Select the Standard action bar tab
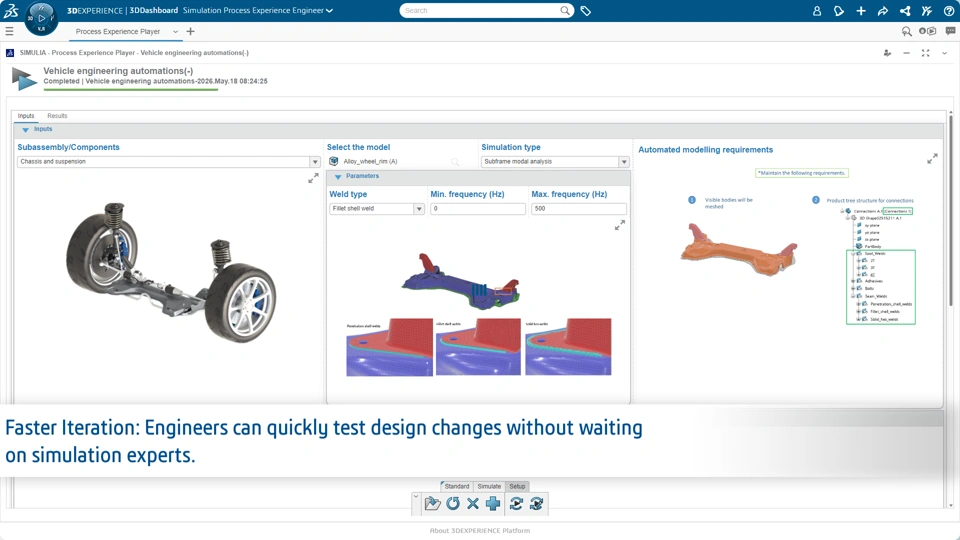960x540 pixels. 457,486
